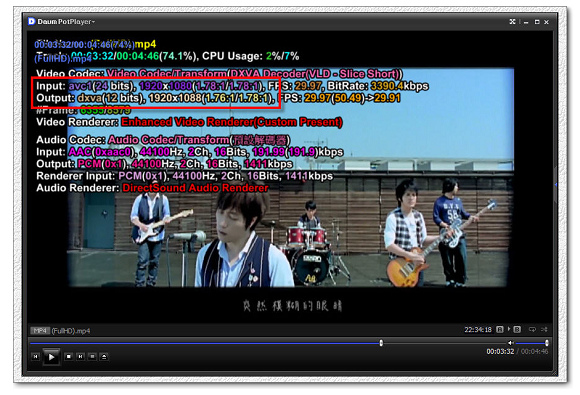
Task: Set the B repeat point marker
Action: [517, 329]
